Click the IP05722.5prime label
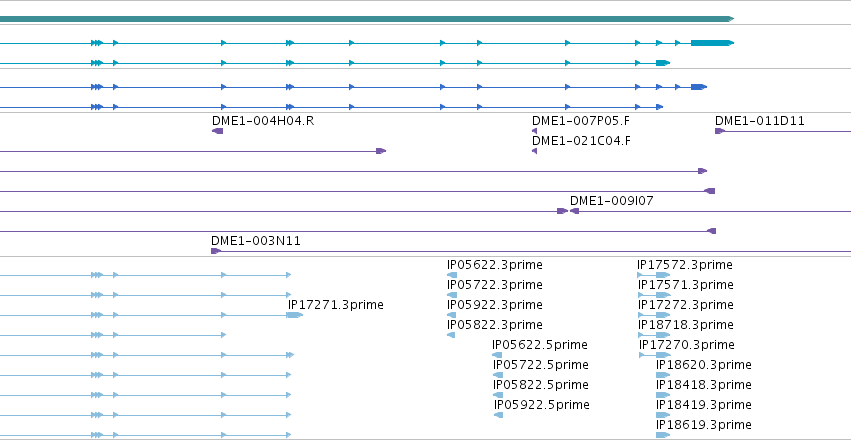This screenshot has width=851, height=440. [541, 365]
